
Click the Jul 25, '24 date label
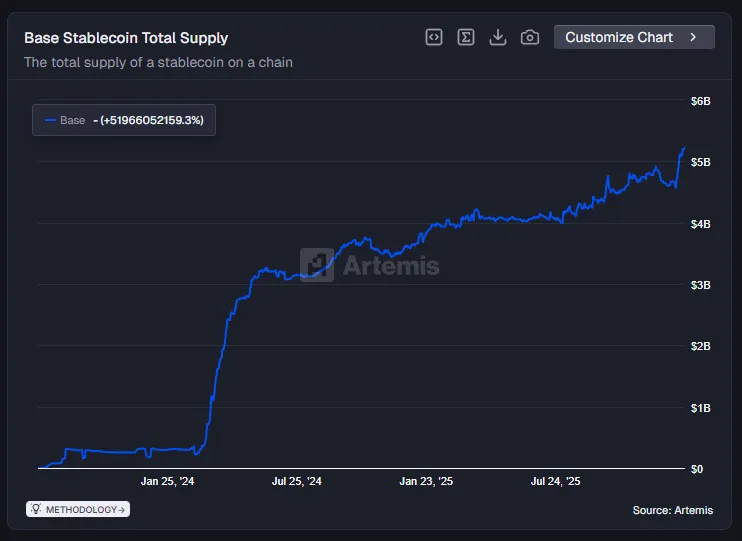(297, 481)
